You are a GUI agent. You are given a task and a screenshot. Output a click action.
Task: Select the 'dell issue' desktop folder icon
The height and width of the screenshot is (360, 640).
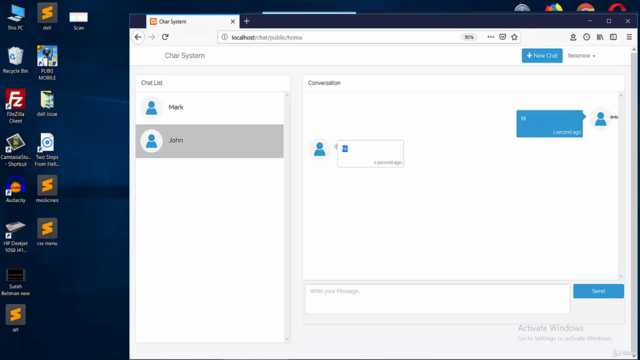point(47,103)
